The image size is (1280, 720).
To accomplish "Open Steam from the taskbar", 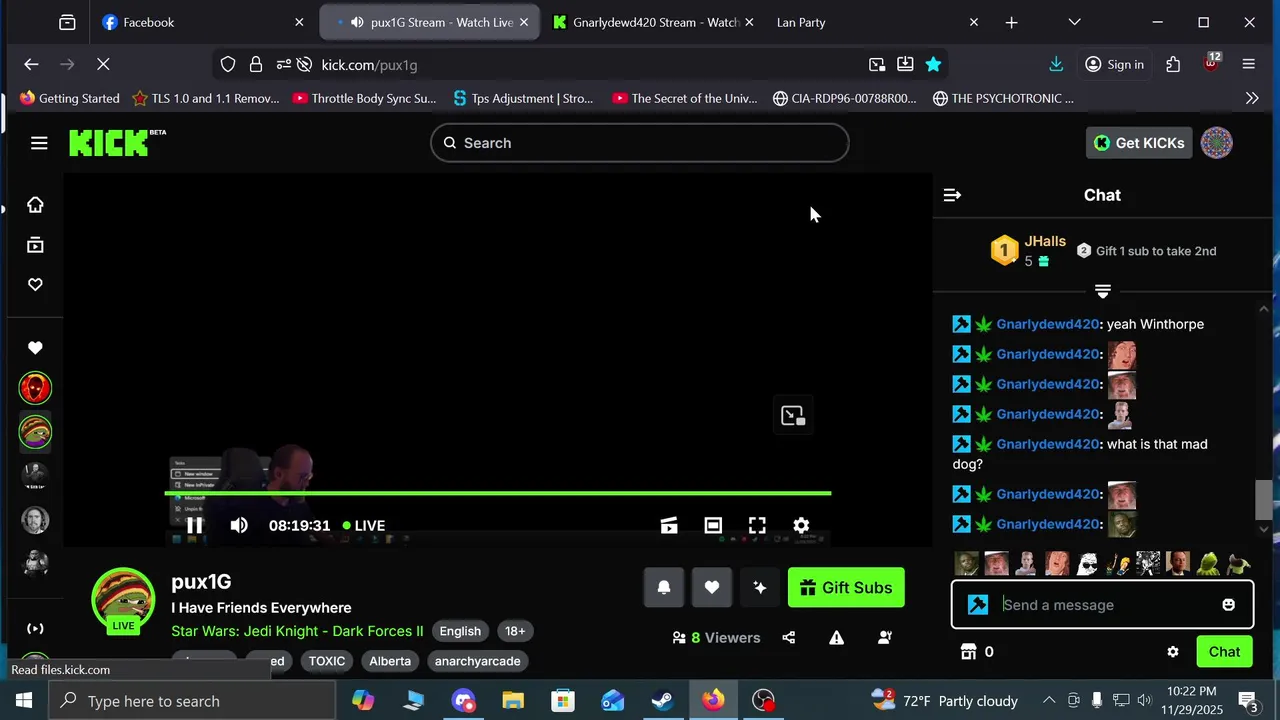I will point(663,701).
